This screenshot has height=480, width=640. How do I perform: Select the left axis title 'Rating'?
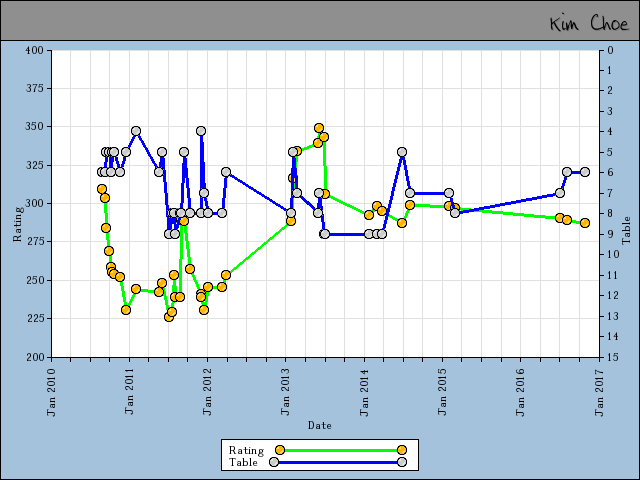(x=17, y=224)
